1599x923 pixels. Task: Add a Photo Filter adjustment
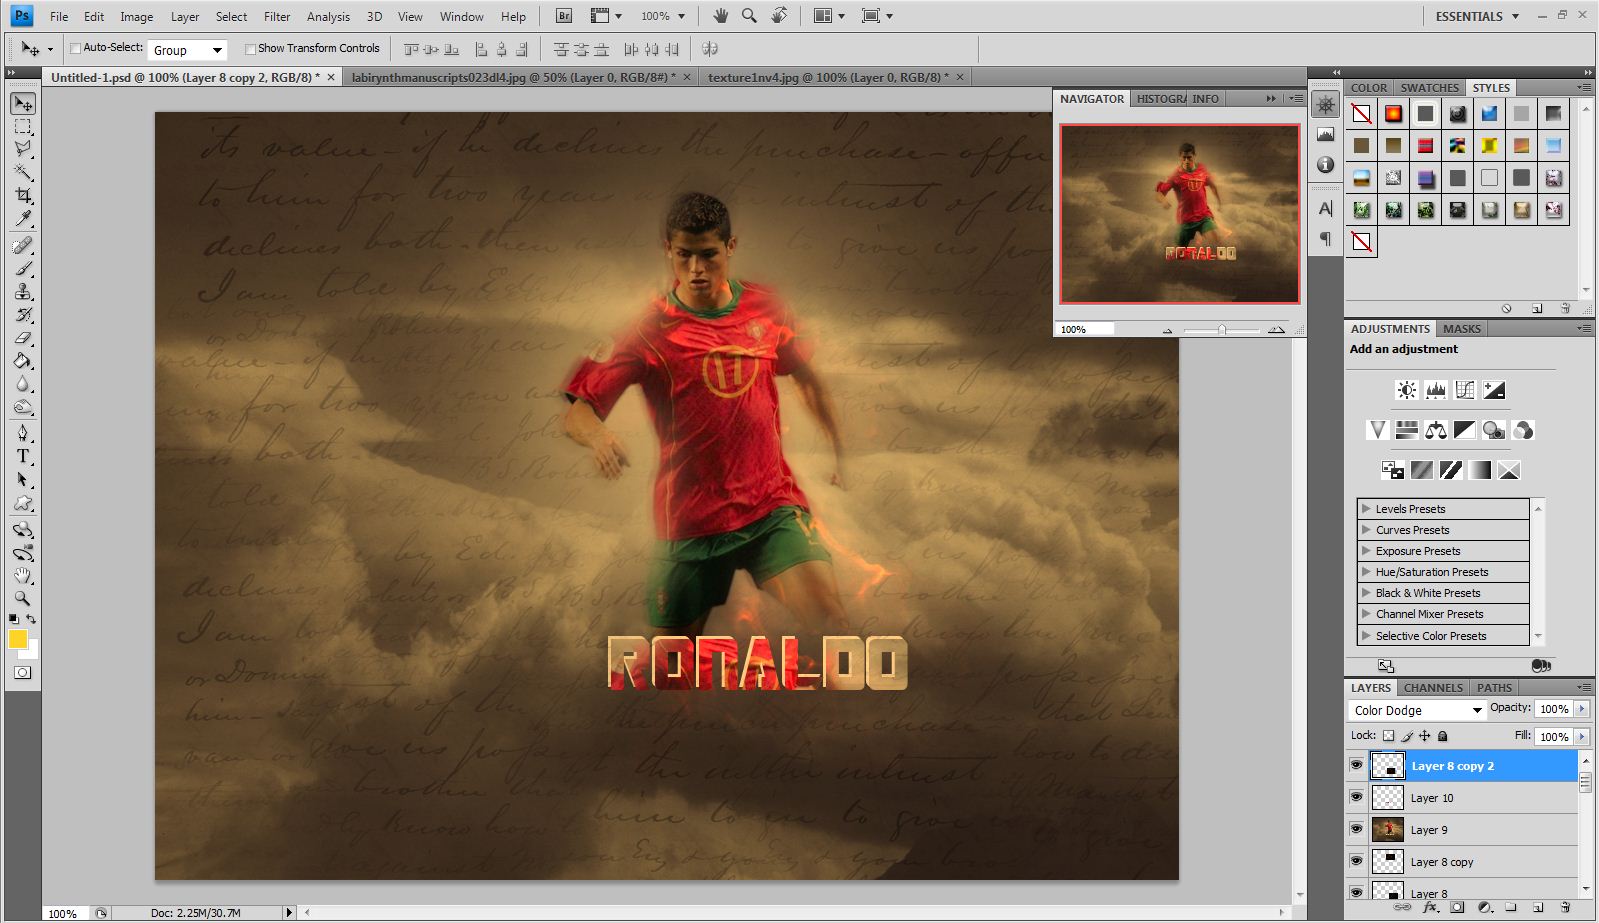[1494, 430]
